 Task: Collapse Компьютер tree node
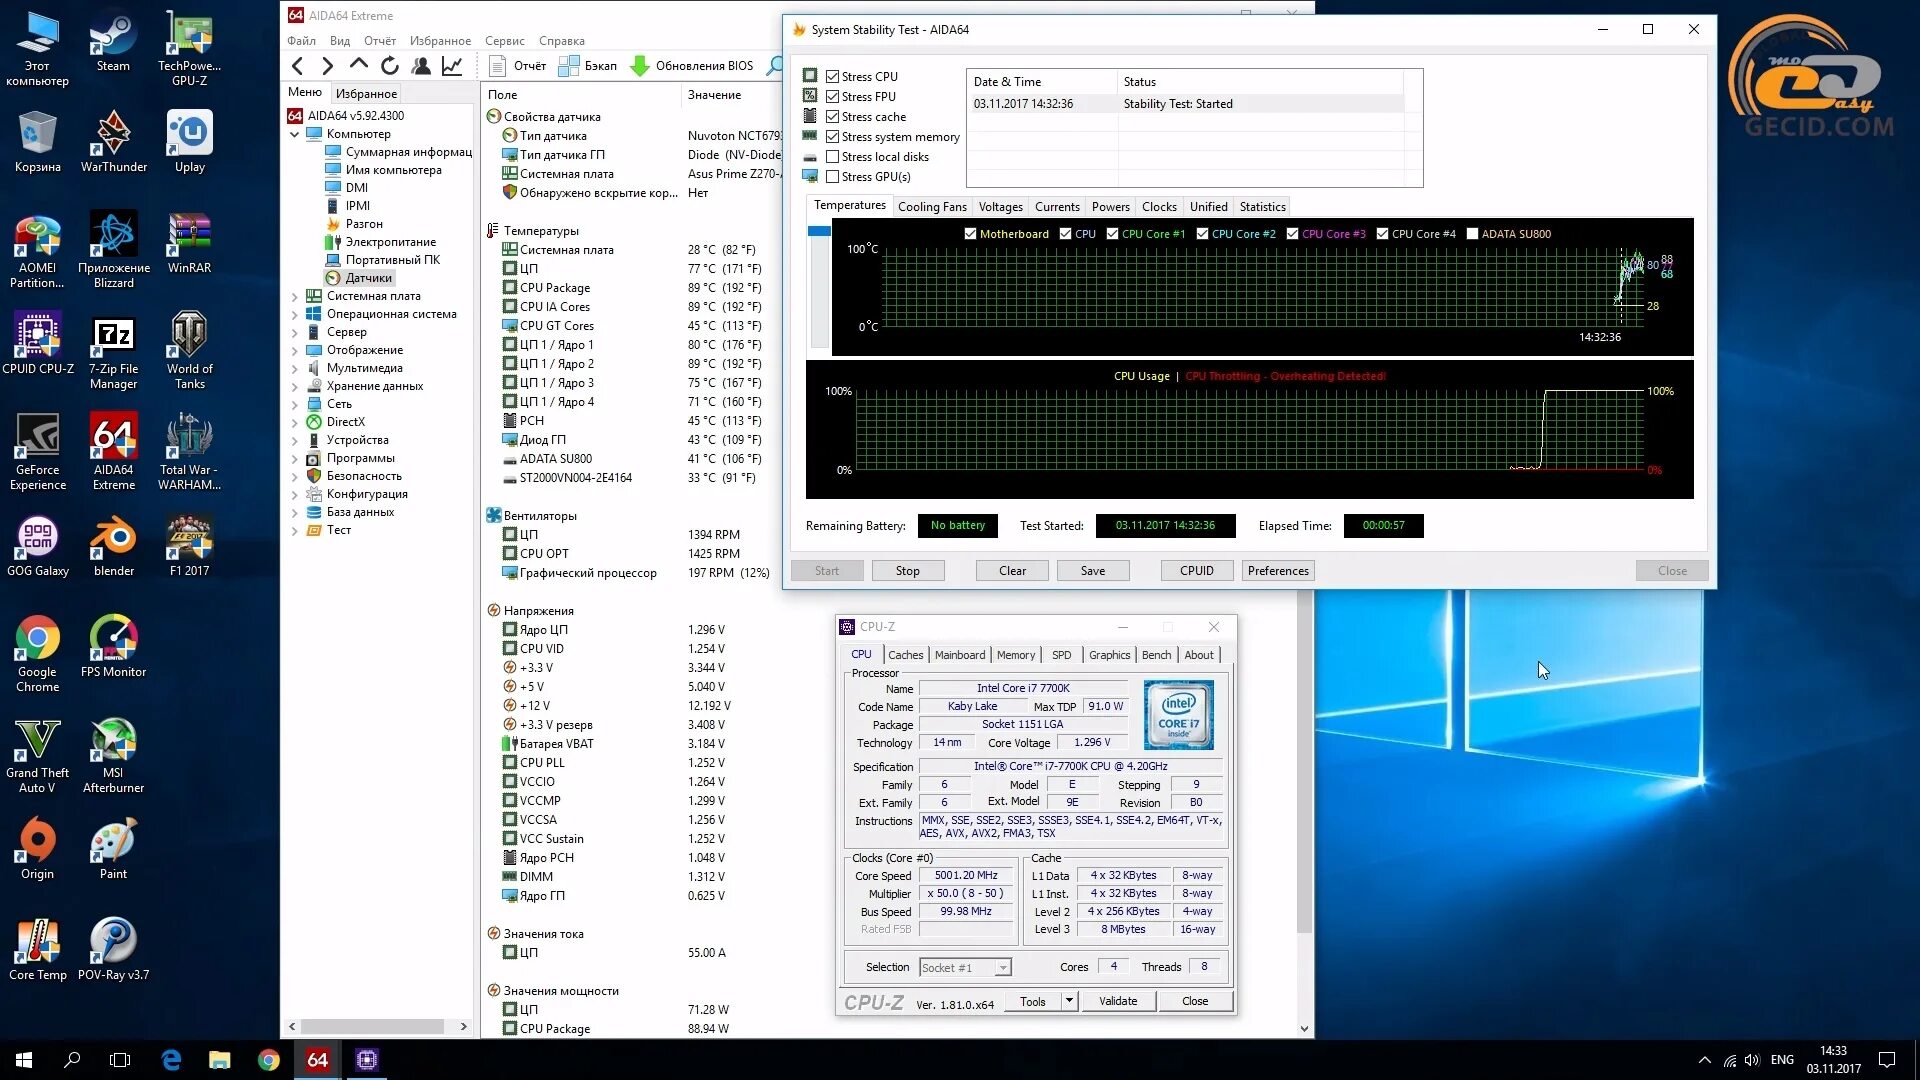pyautogui.click(x=295, y=134)
